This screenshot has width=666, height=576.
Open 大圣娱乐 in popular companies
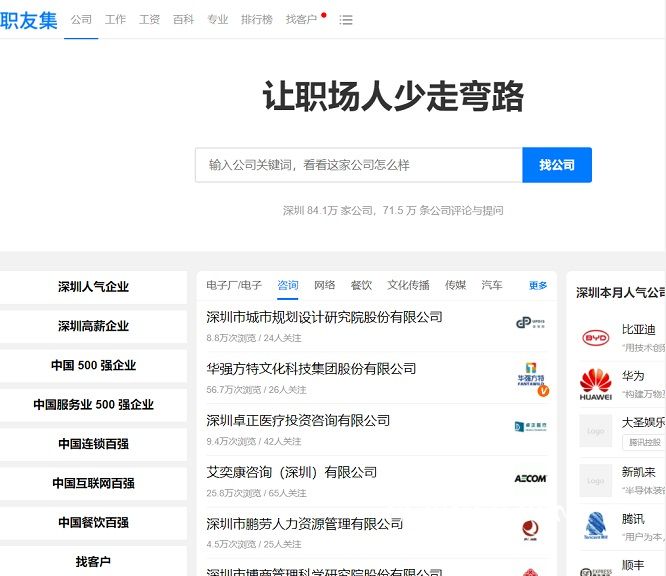pos(643,422)
